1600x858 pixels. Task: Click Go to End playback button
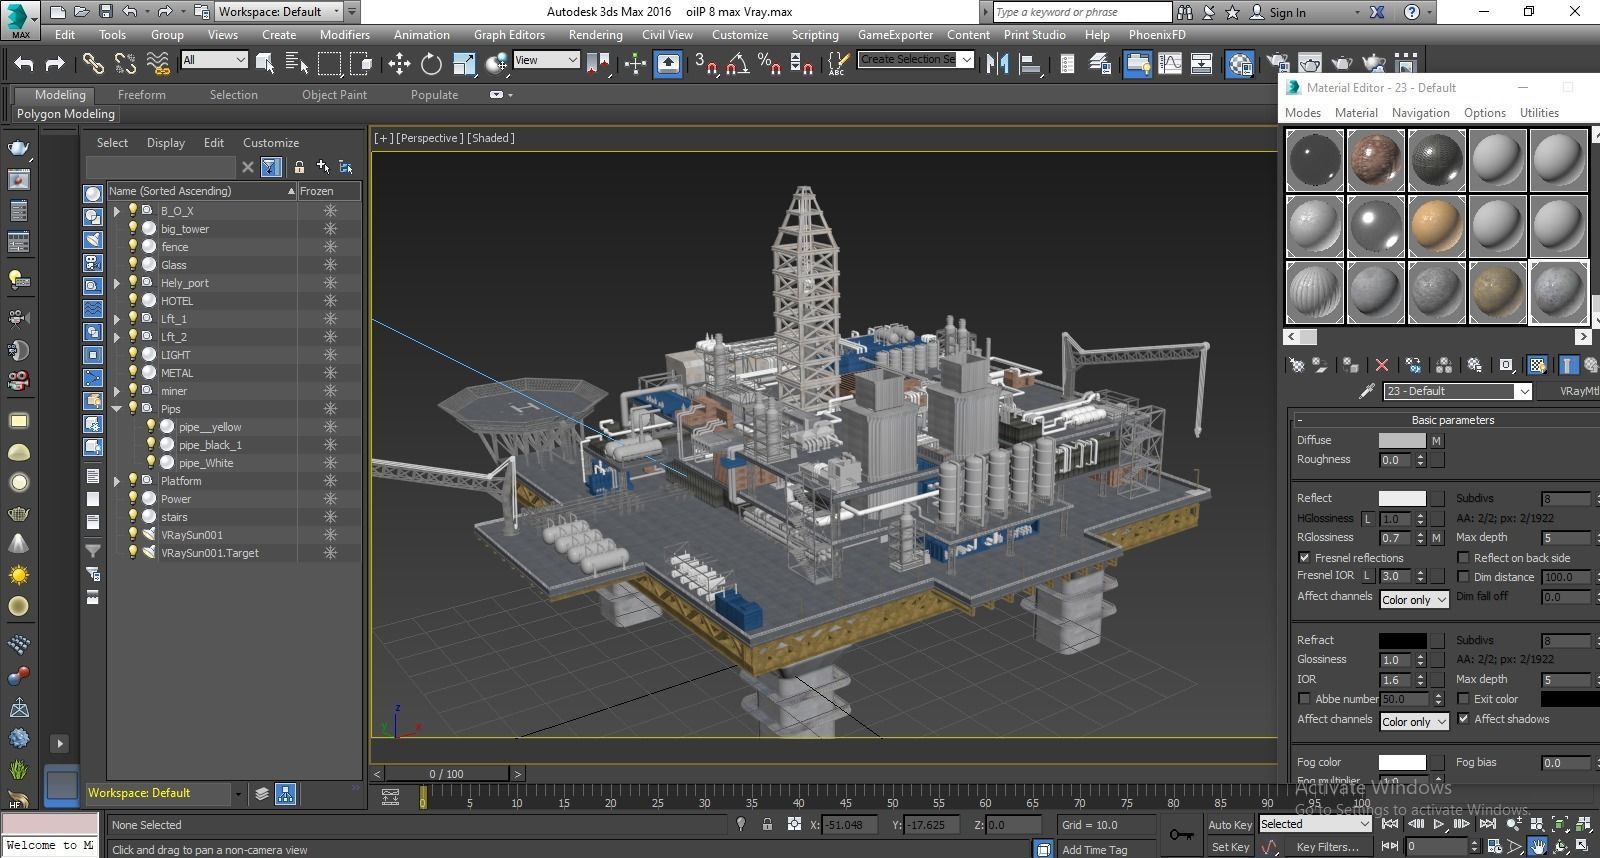point(1487,824)
